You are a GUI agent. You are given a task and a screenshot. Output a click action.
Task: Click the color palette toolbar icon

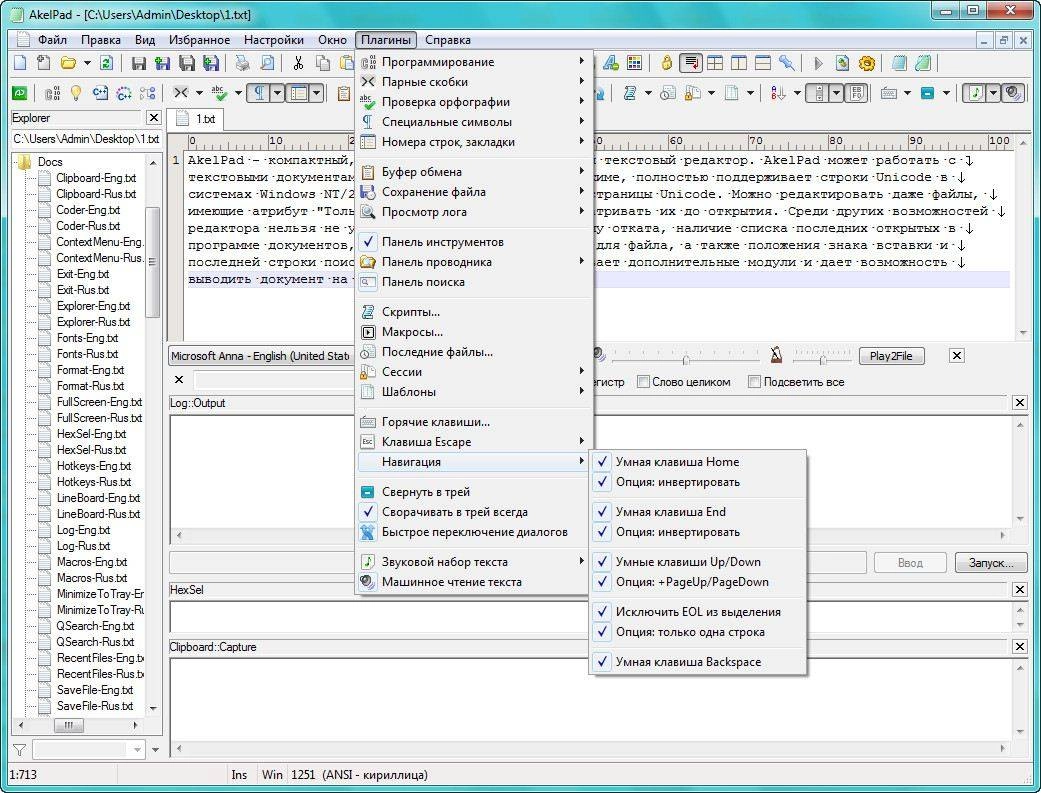pyautogui.click(x=635, y=63)
